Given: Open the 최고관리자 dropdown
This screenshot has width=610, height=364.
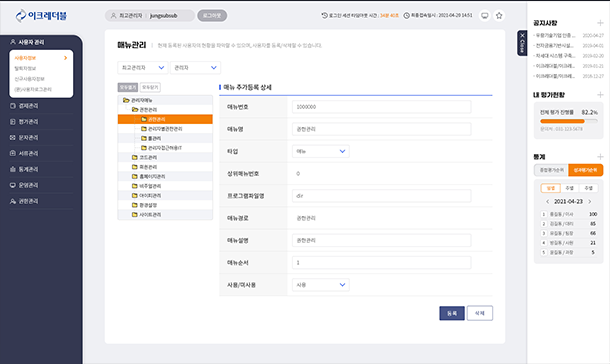Looking at the screenshot, I should (143, 68).
